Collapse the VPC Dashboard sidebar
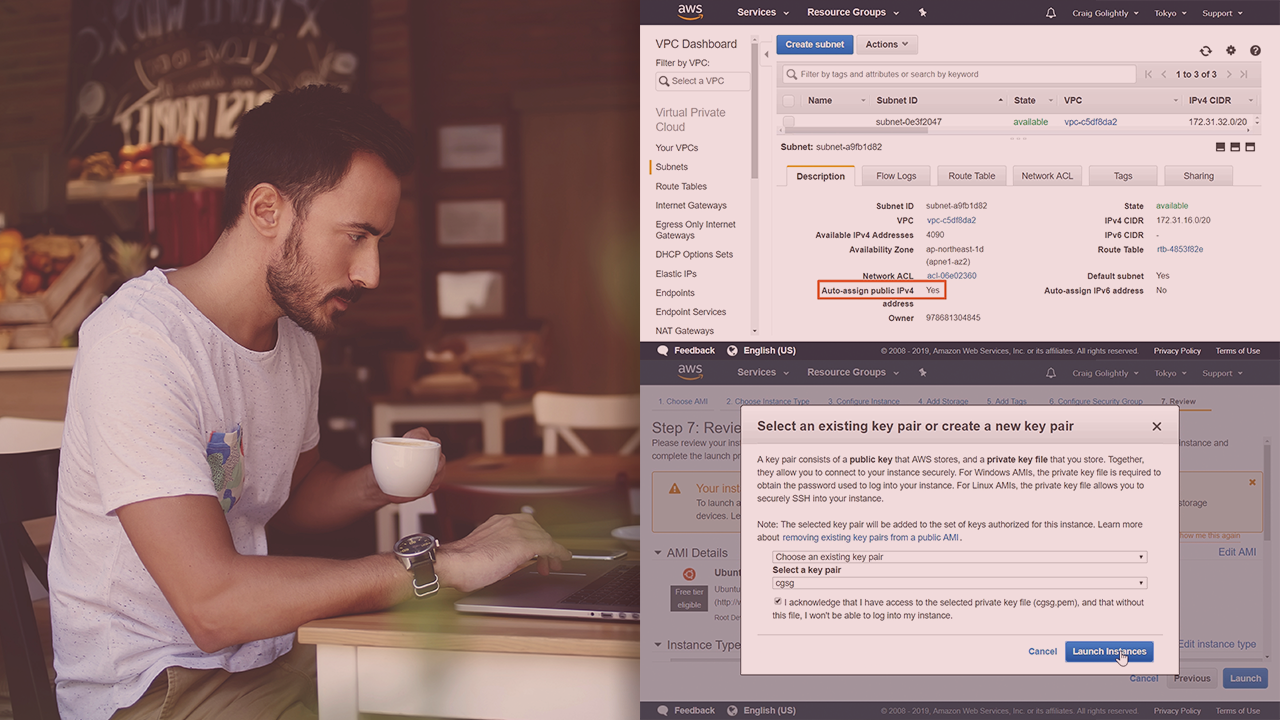 [x=767, y=55]
